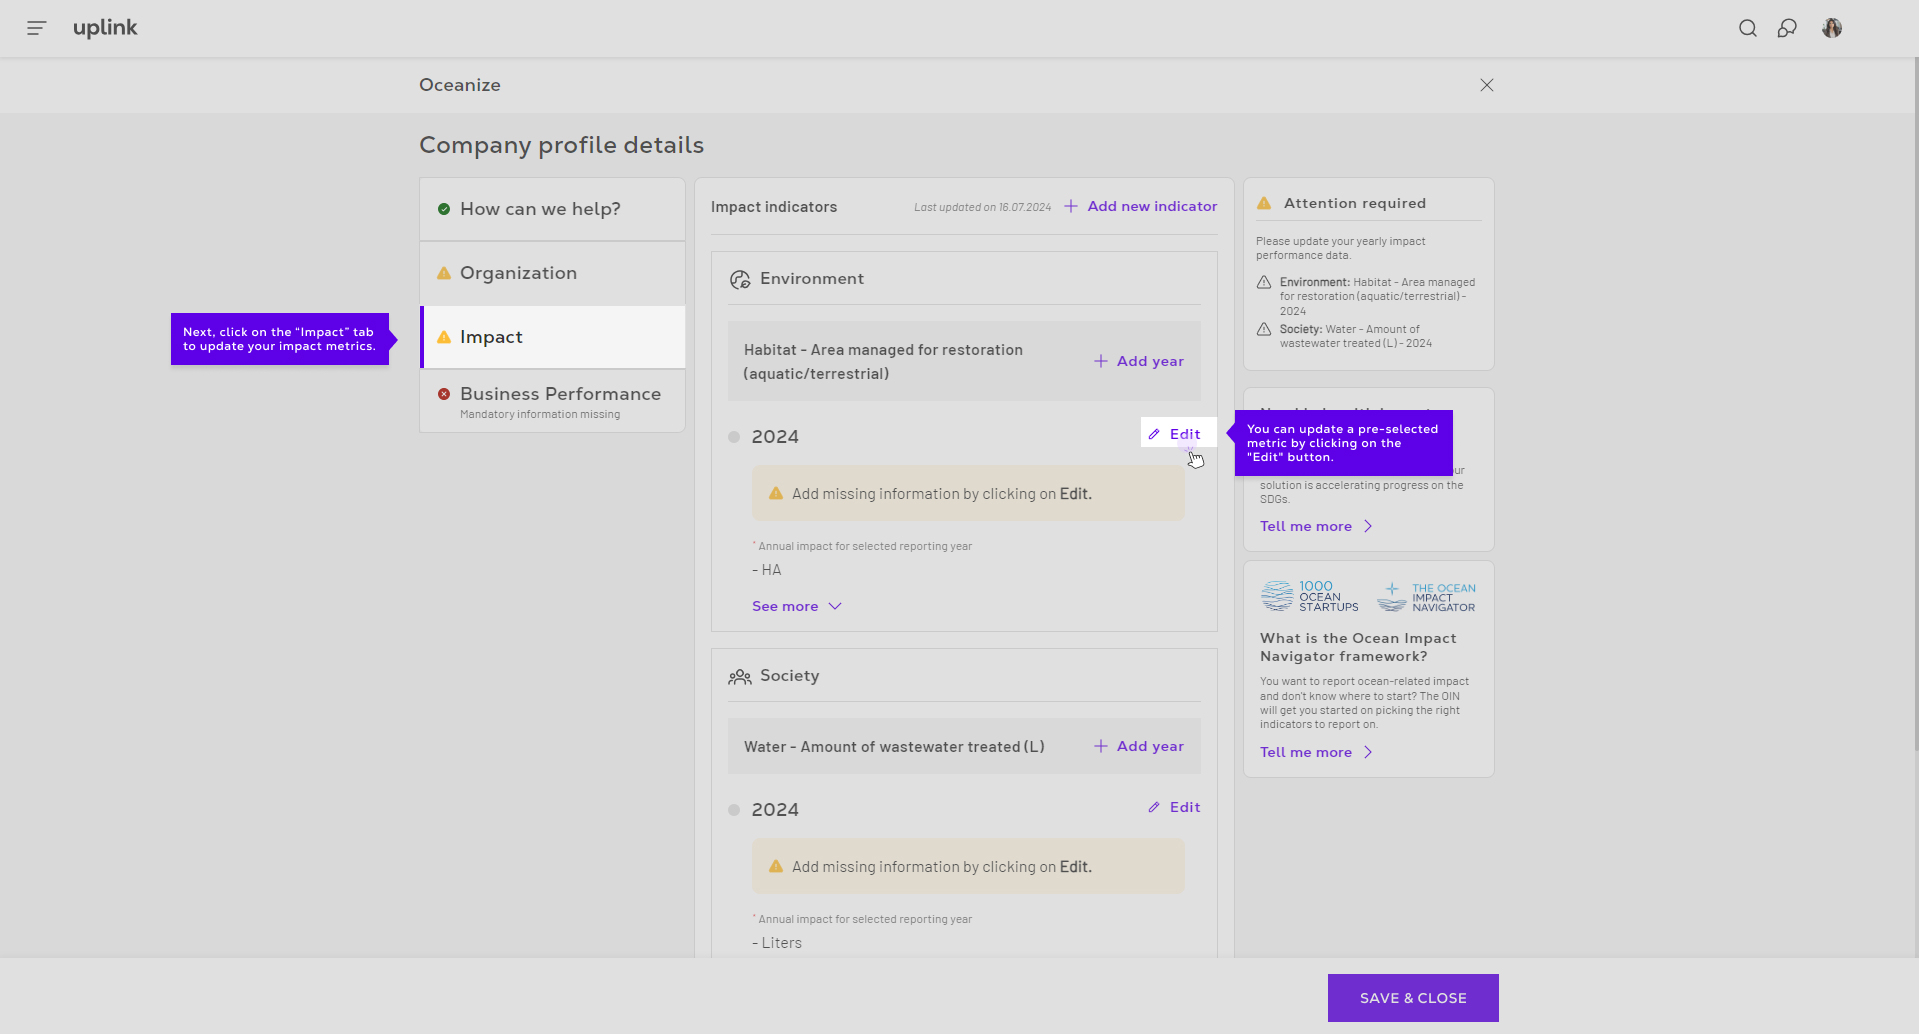Expand See more under Habitat 2024
The width and height of the screenshot is (1919, 1034).
click(x=796, y=606)
